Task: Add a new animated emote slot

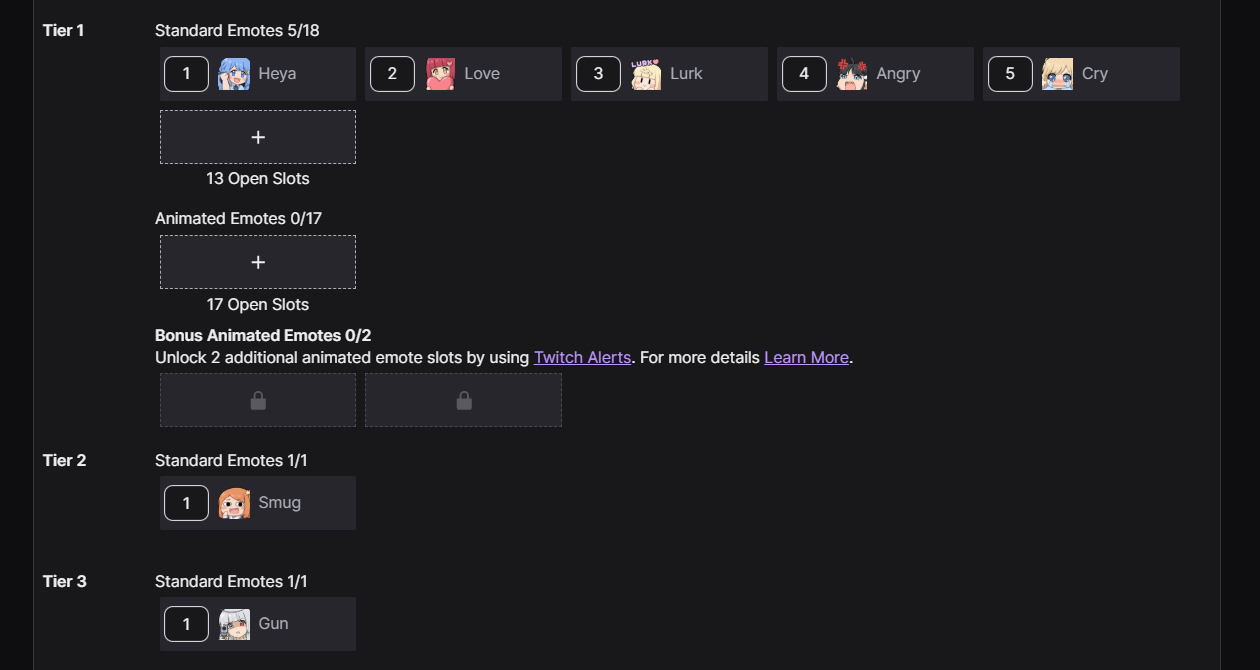Action: pos(258,262)
